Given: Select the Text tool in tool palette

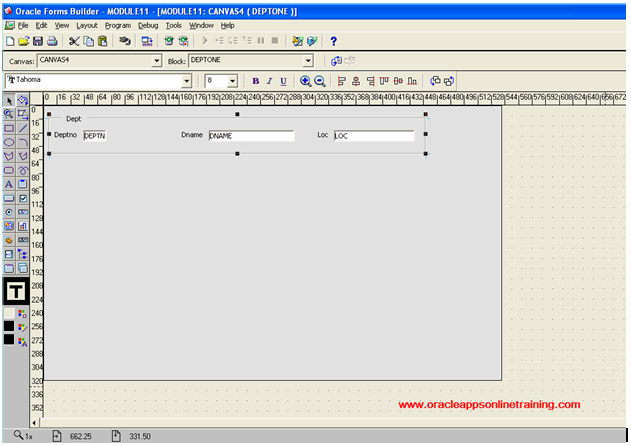Looking at the screenshot, I should (x=9, y=185).
